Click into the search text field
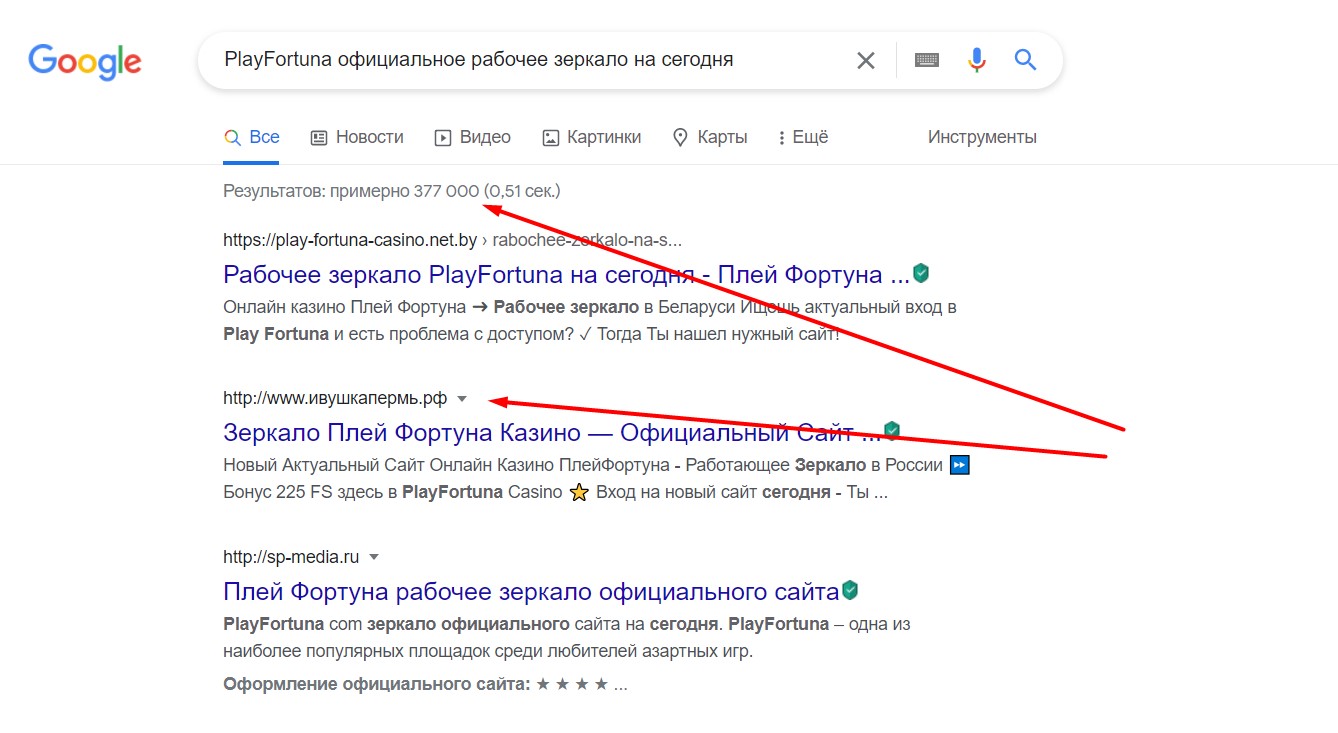 pyautogui.click(x=530, y=60)
